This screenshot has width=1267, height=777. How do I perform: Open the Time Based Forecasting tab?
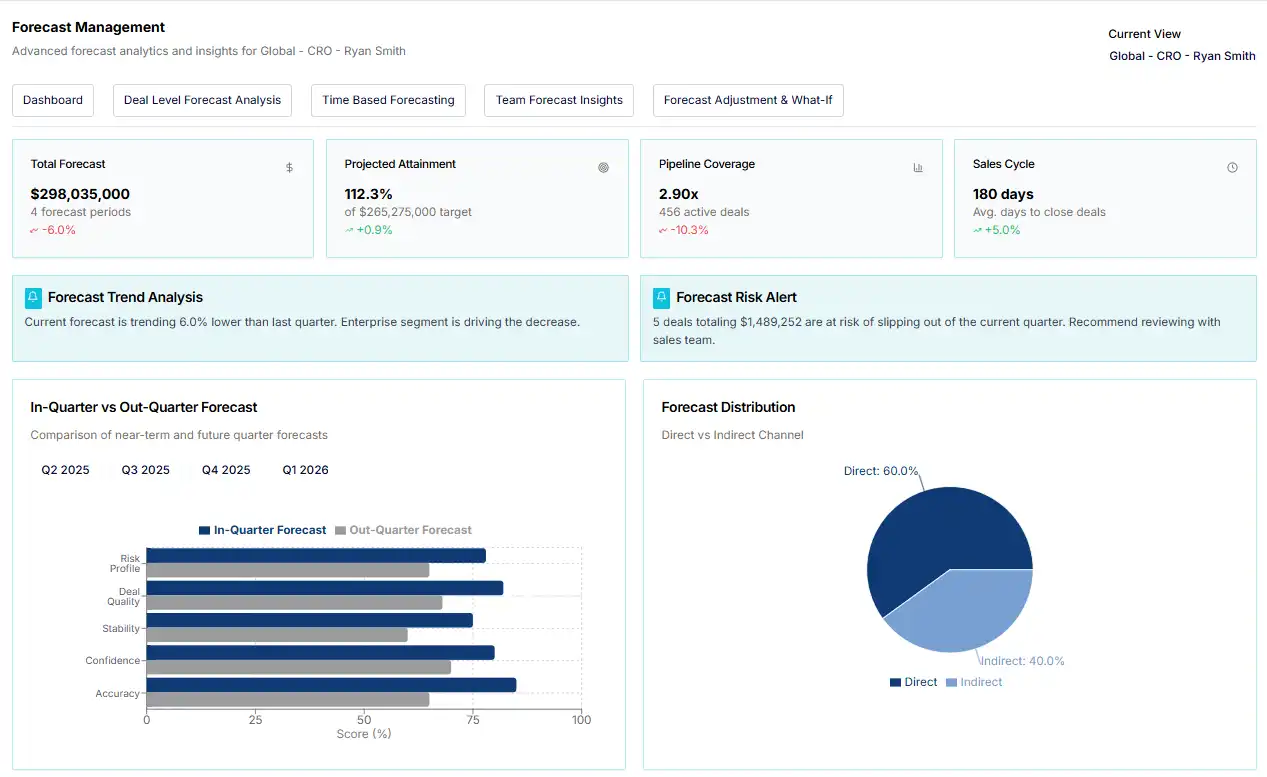click(388, 100)
